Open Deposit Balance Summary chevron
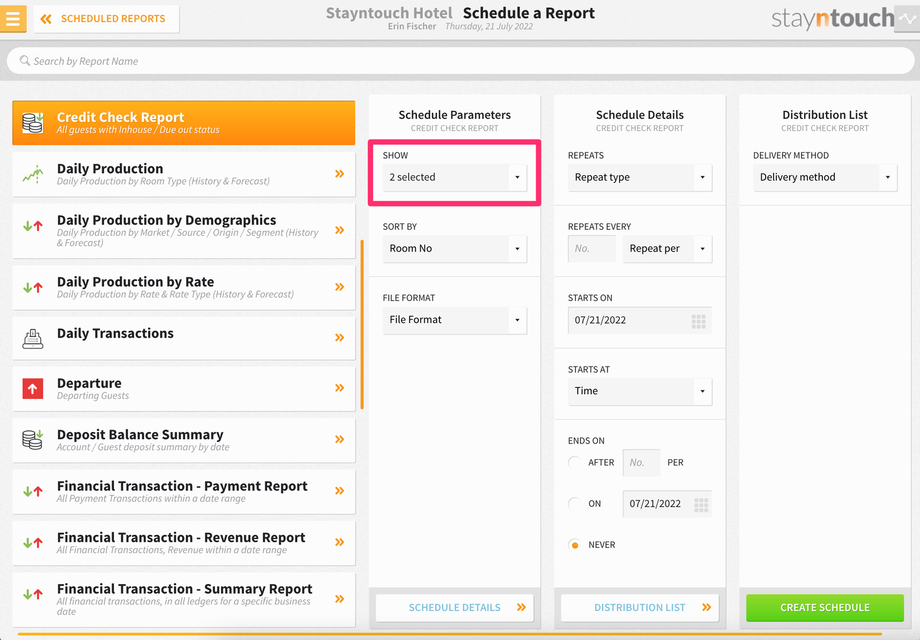920x640 pixels. (339, 439)
